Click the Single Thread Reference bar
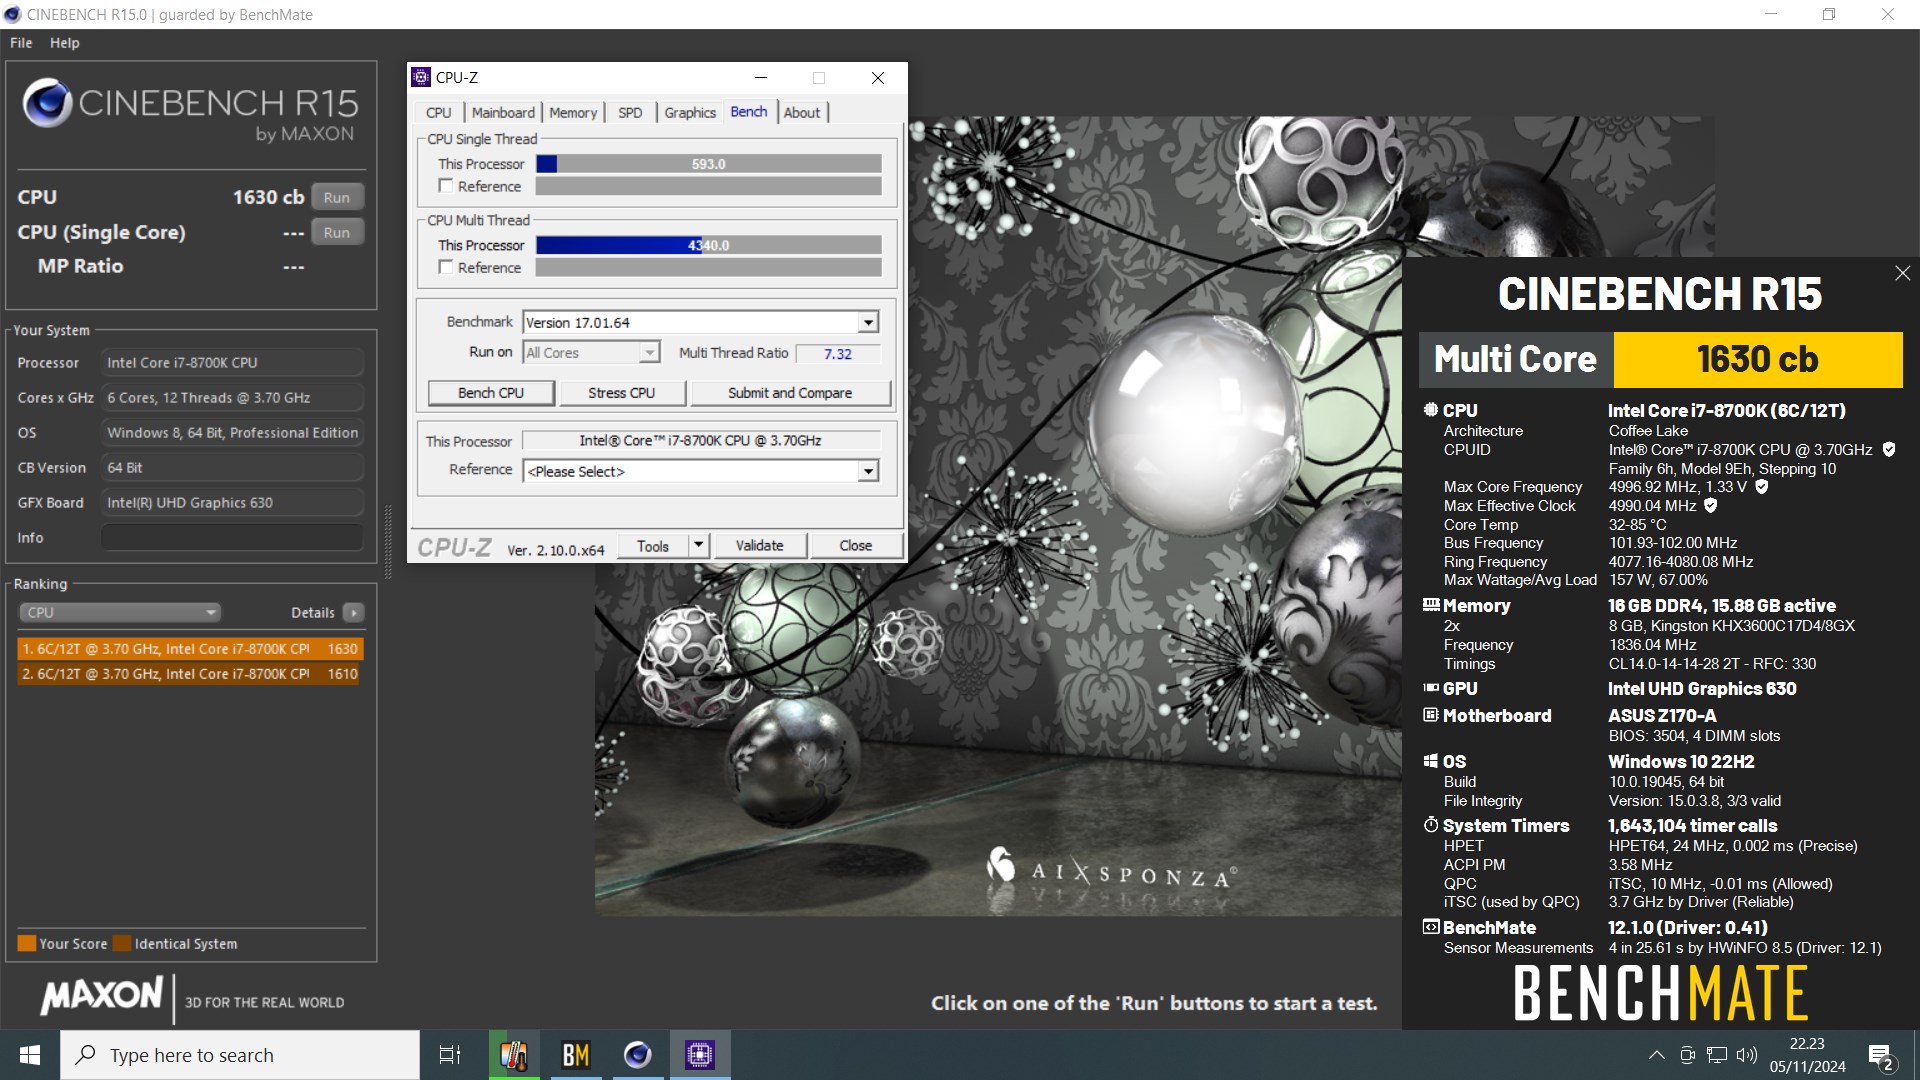 tap(709, 186)
